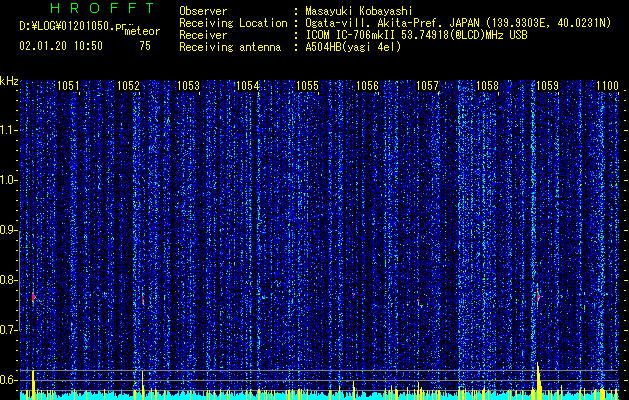The image size is (629, 400).
Task: Click the A504HB(yagi 4el) antenna text
Action: pyautogui.click(x=353, y=47)
